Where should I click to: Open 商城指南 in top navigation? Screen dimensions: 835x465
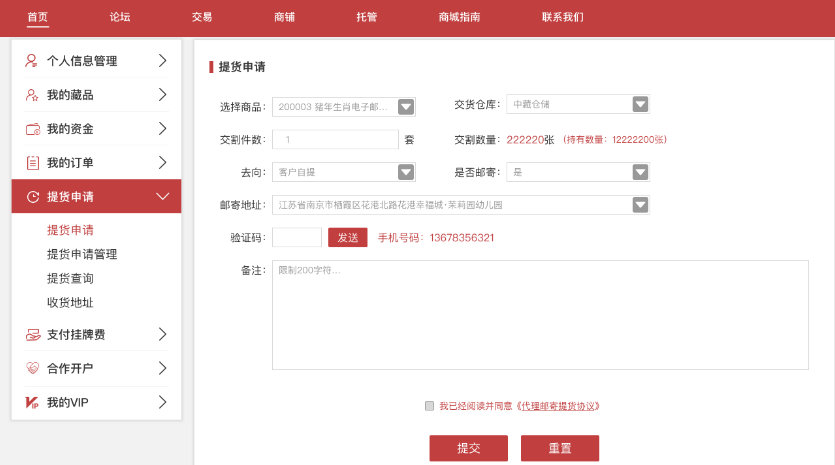click(x=459, y=17)
